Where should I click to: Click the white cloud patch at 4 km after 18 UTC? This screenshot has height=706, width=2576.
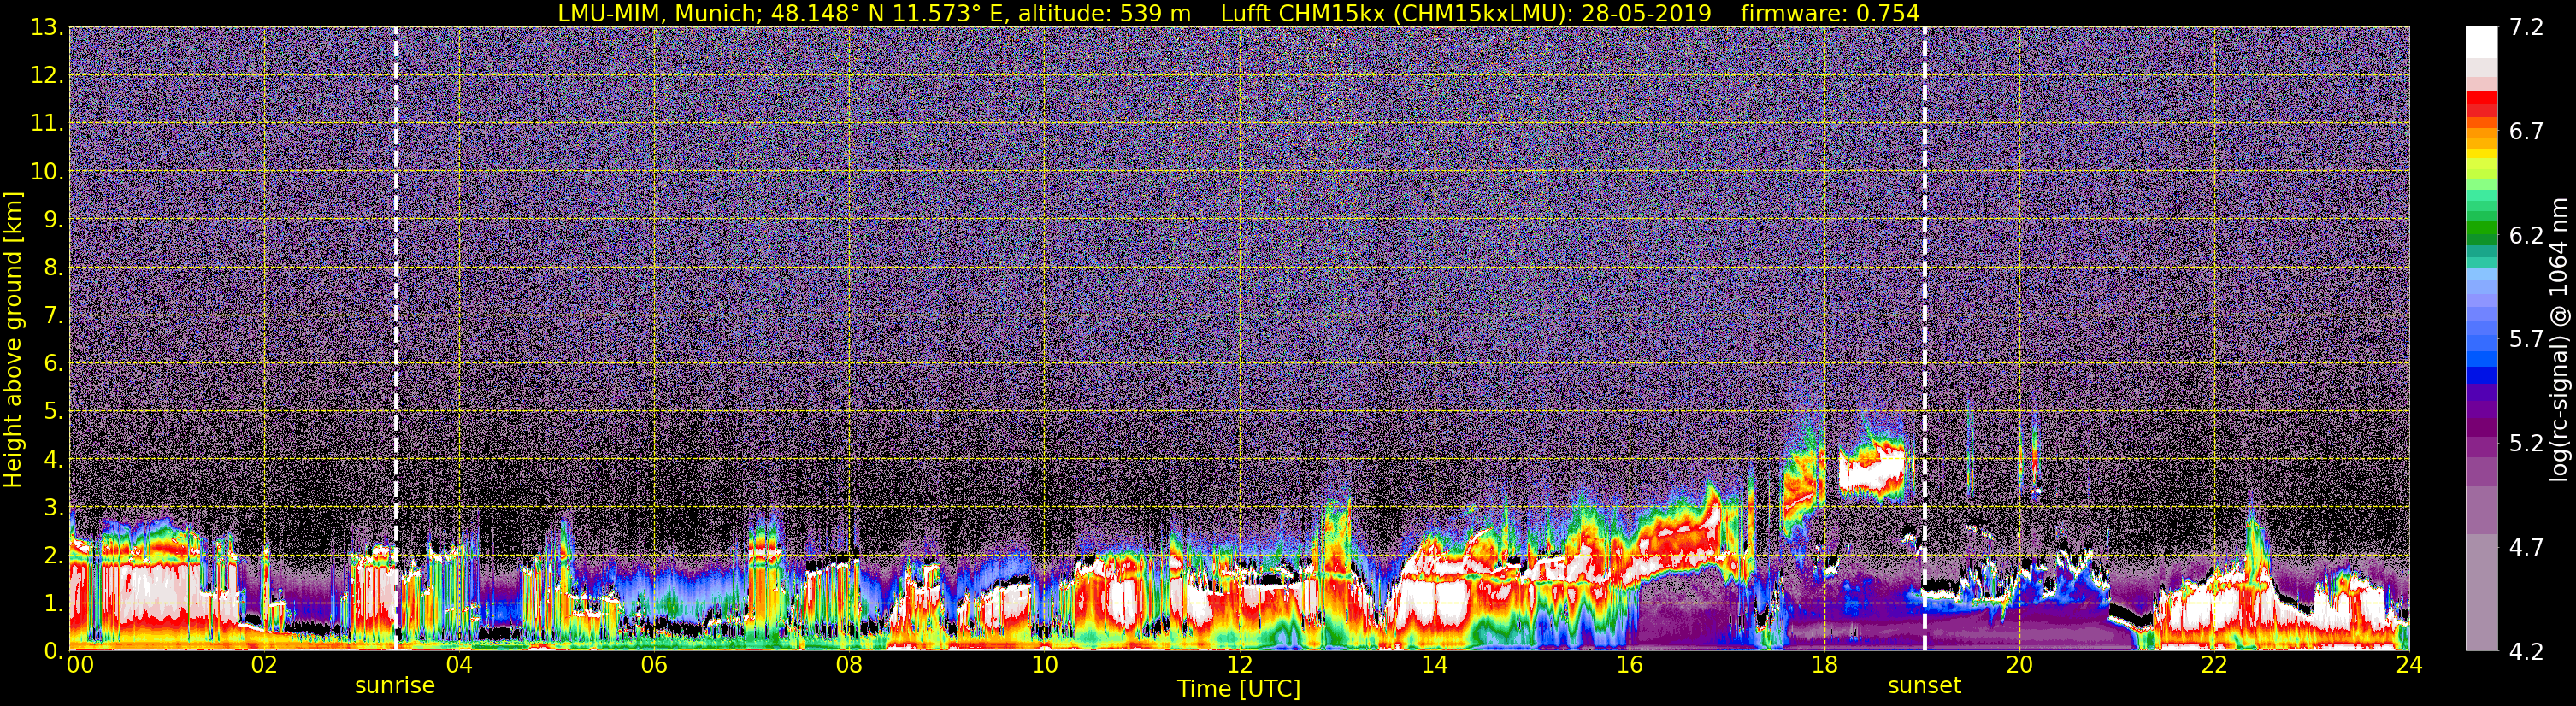click(x=1872, y=472)
